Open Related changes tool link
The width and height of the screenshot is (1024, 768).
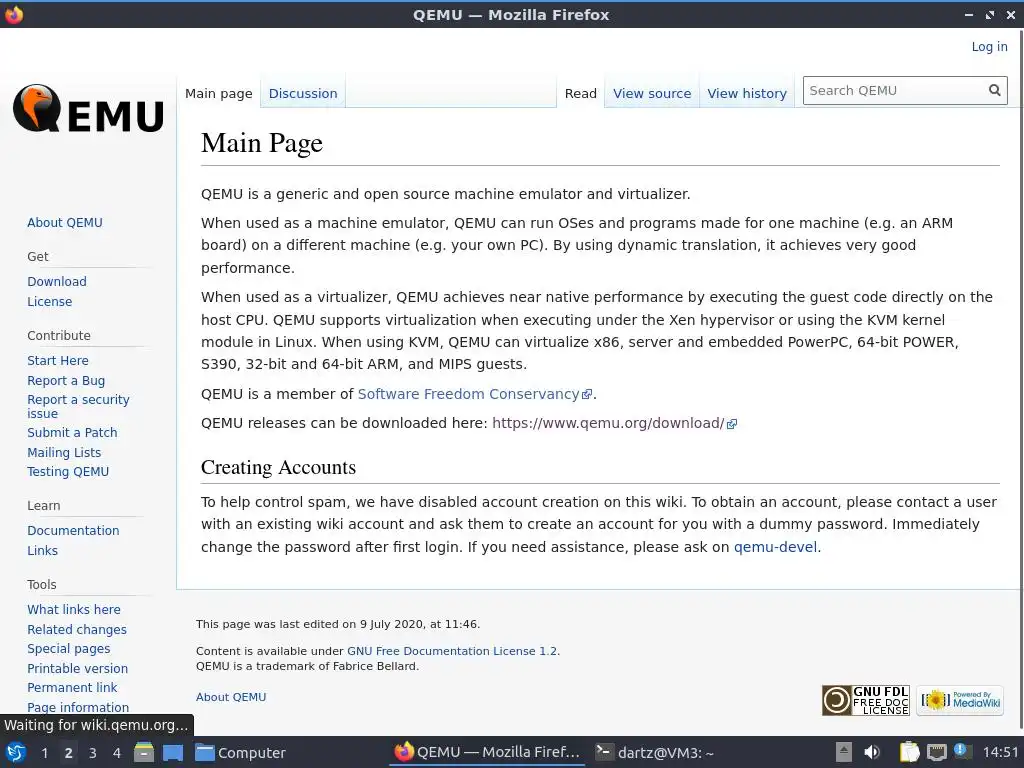click(77, 630)
